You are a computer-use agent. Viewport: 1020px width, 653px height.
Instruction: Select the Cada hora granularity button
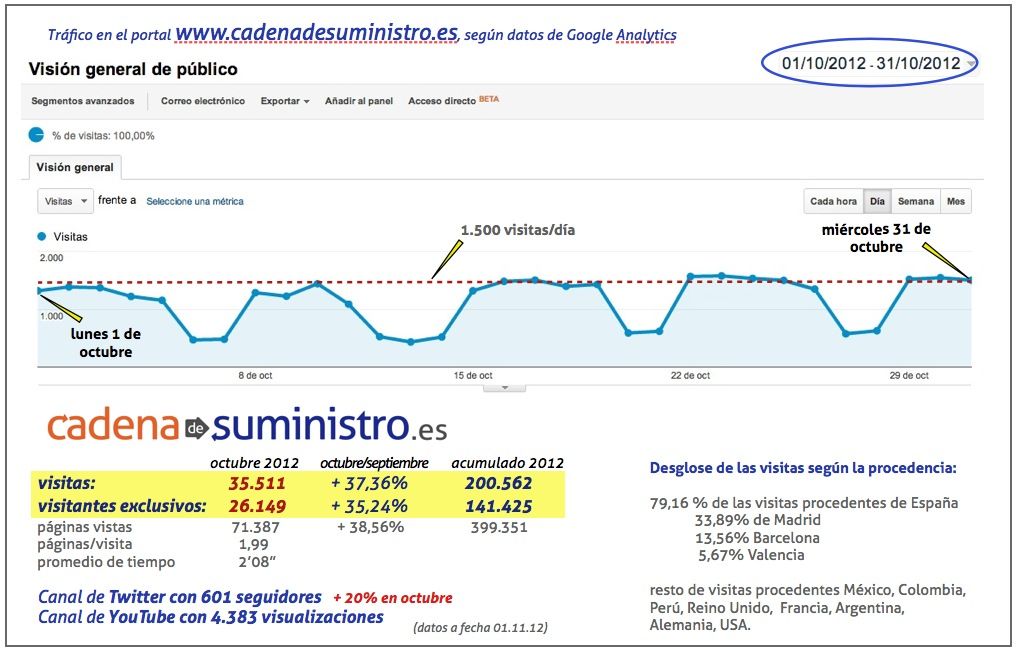point(833,202)
